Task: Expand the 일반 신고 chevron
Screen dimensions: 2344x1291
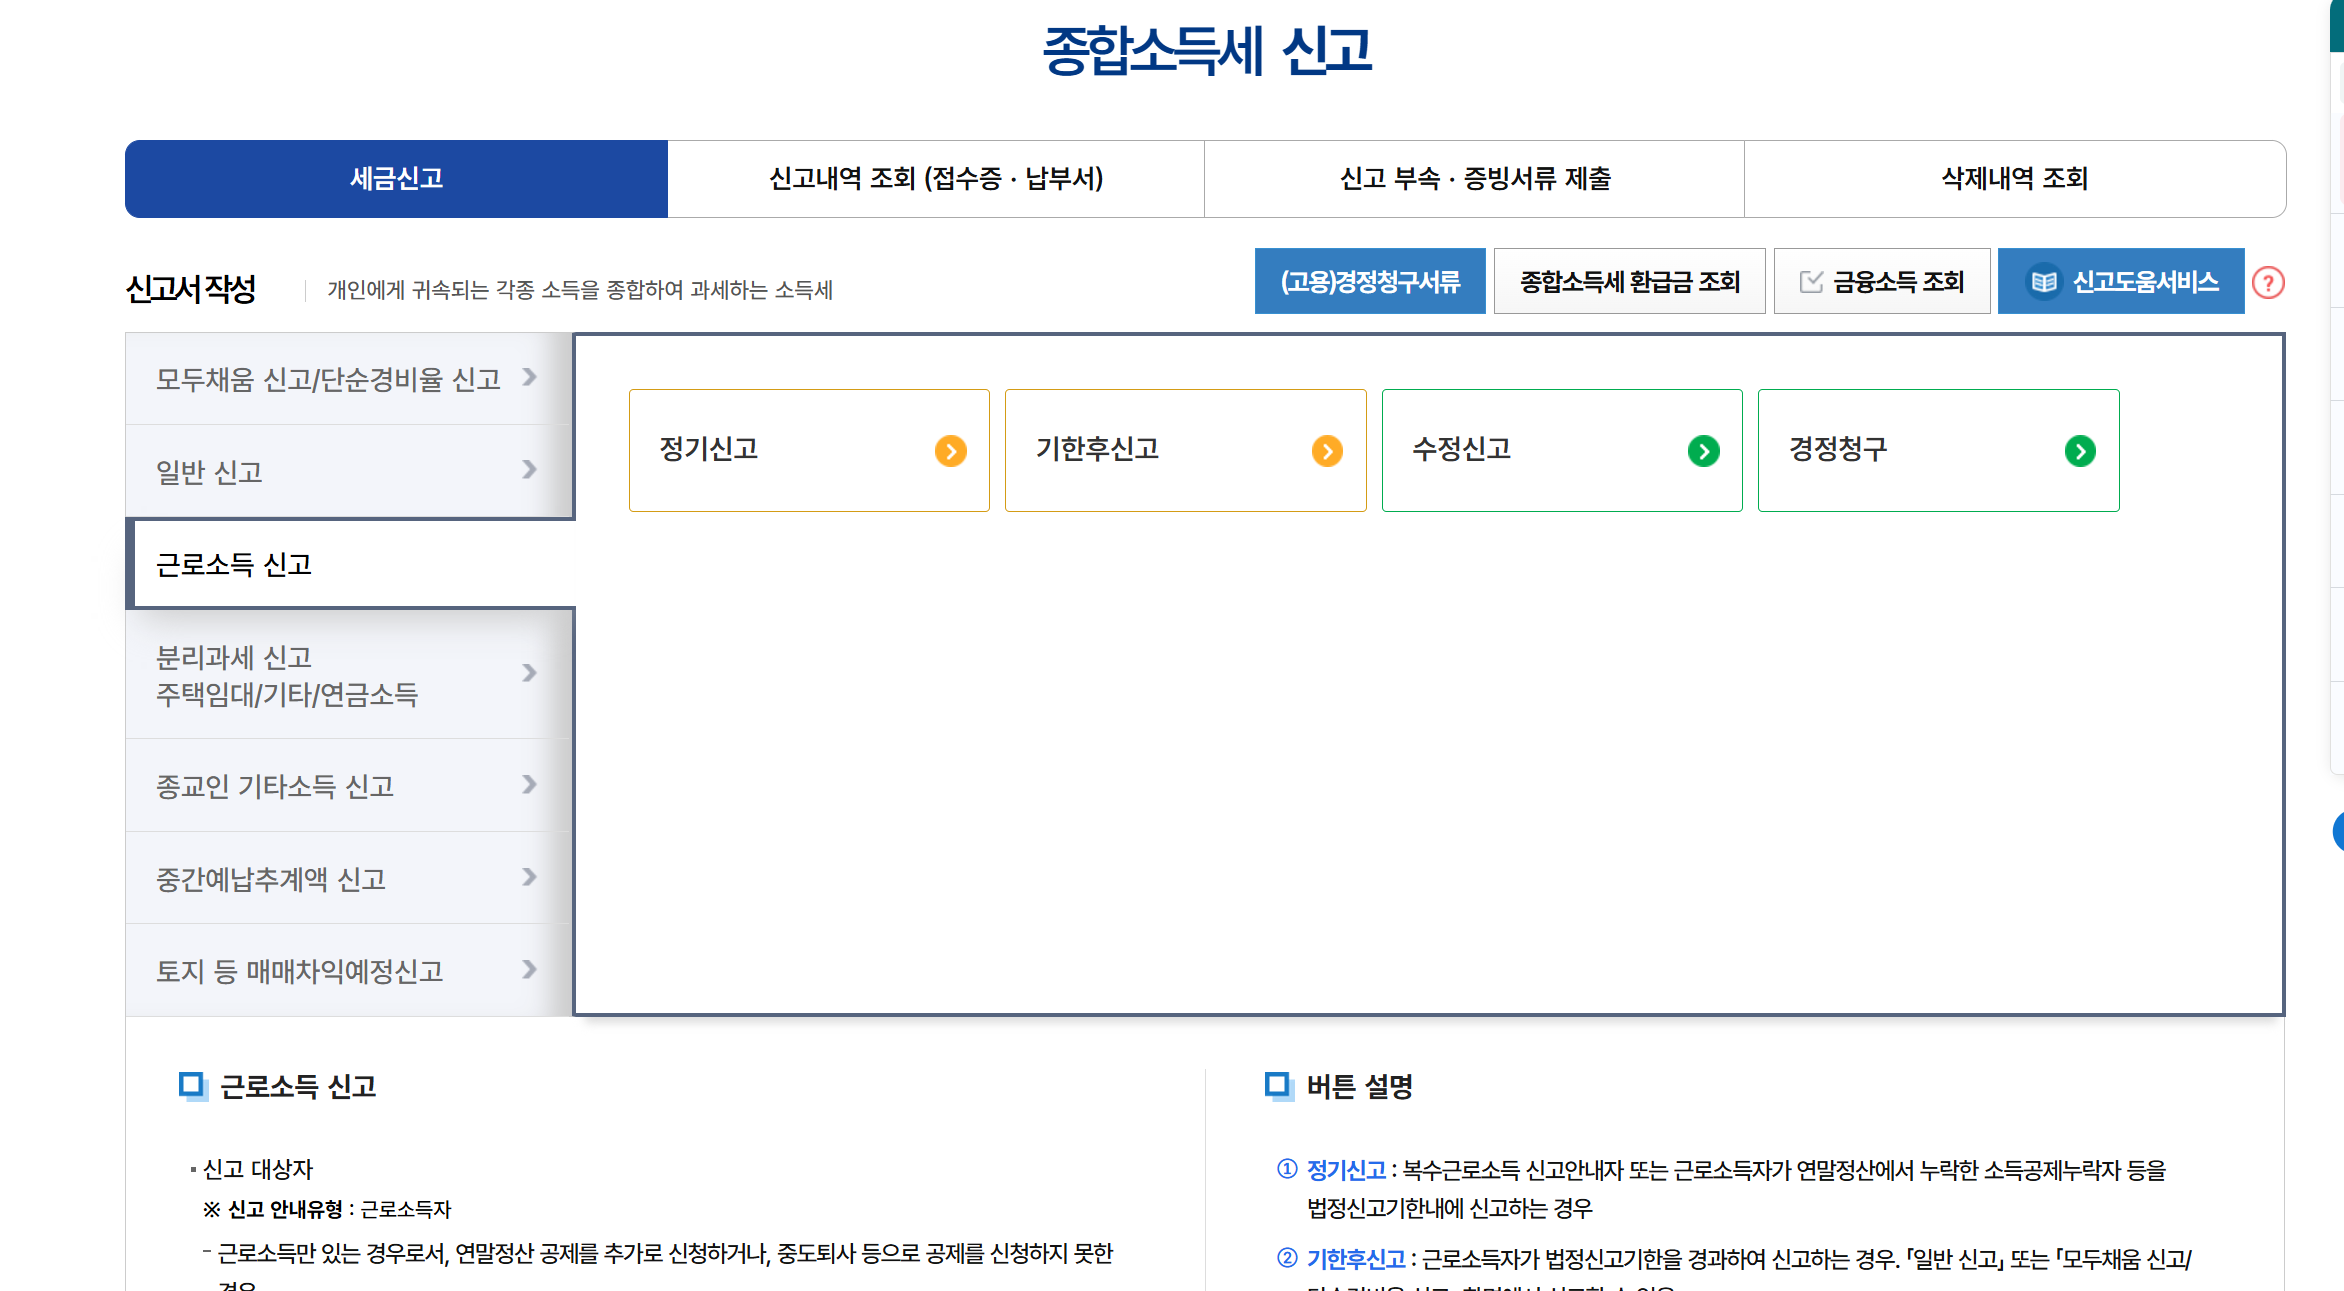Action: coord(530,470)
